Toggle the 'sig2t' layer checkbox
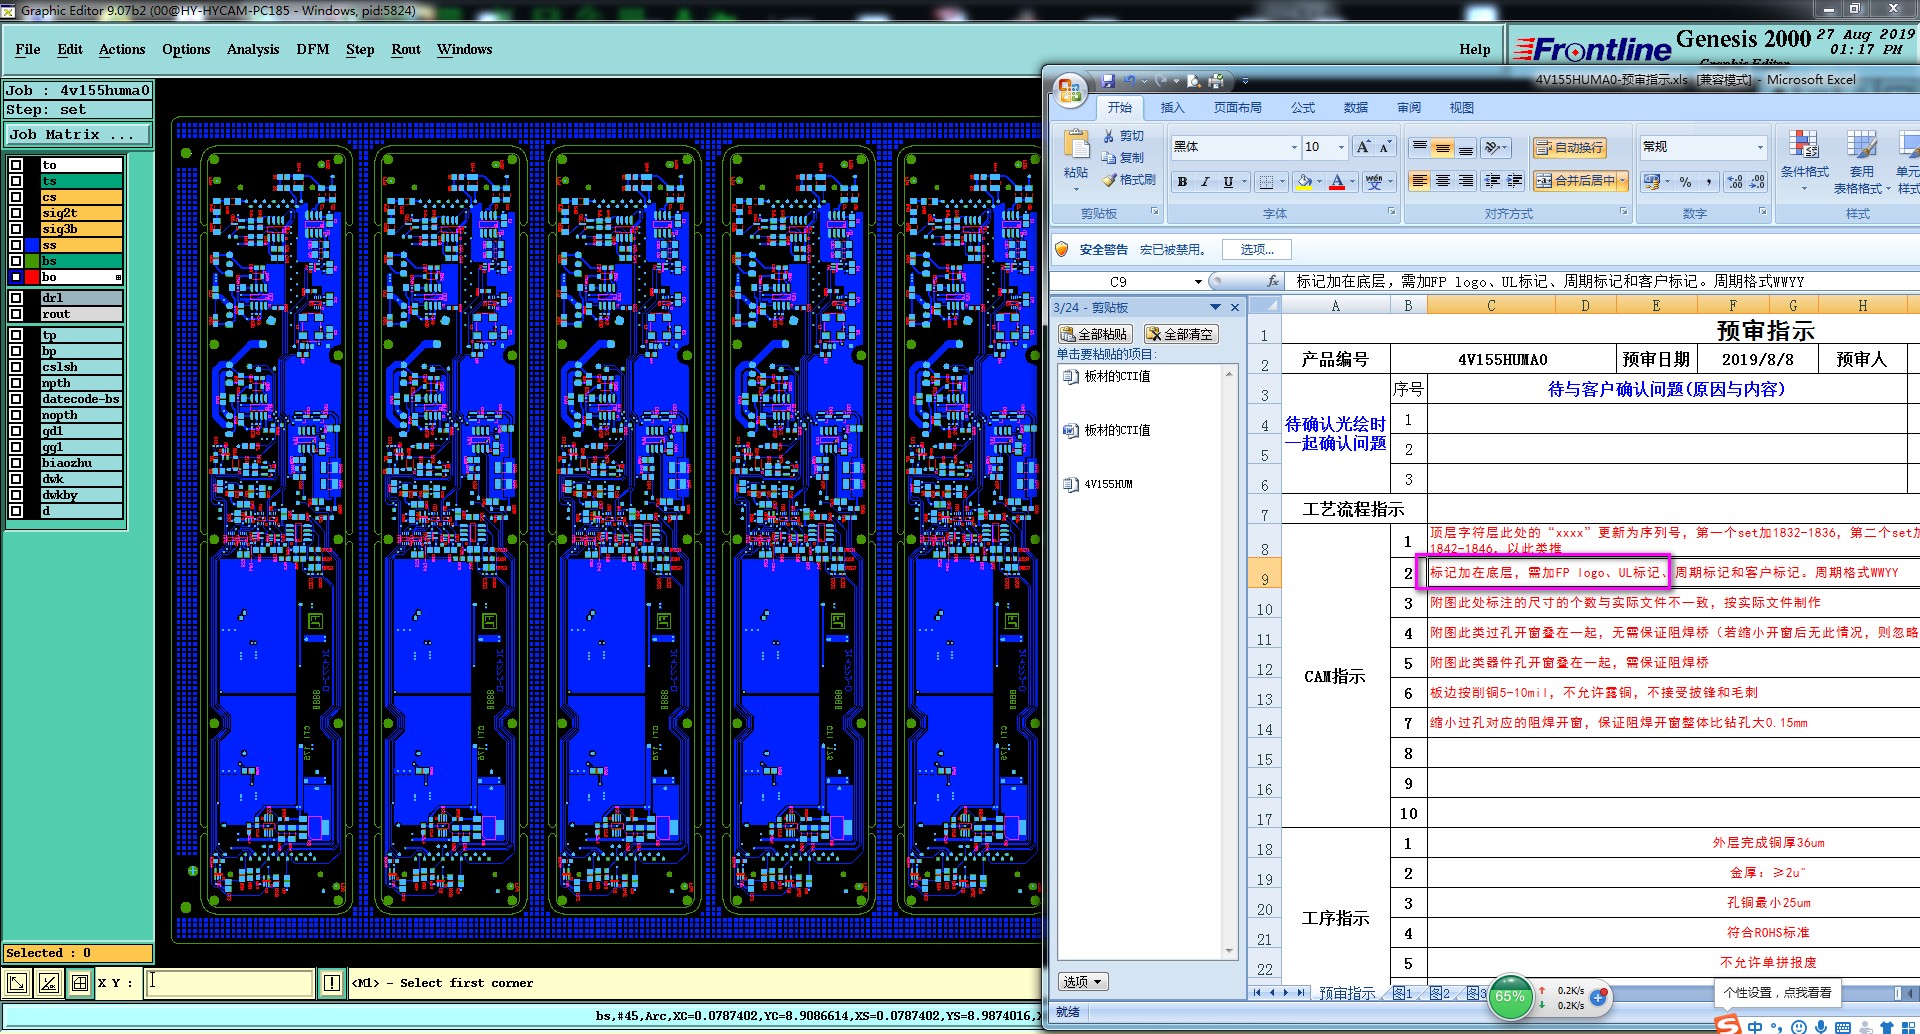Image resolution: width=1920 pixels, height=1034 pixels. pos(16,213)
